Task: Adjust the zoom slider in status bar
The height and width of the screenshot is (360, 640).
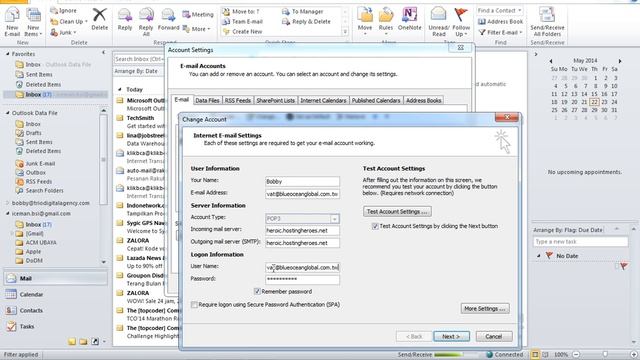Action: (x=605, y=354)
